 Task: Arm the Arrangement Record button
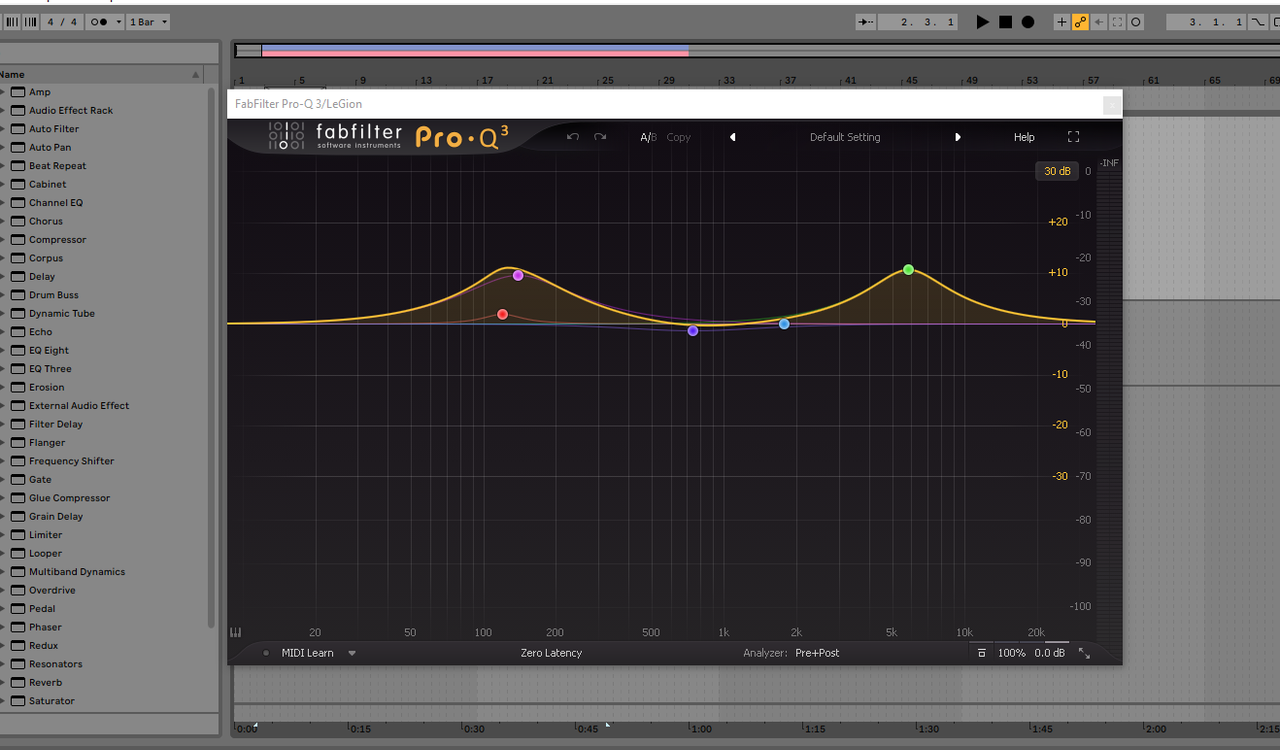click(x=1028, y=22)
